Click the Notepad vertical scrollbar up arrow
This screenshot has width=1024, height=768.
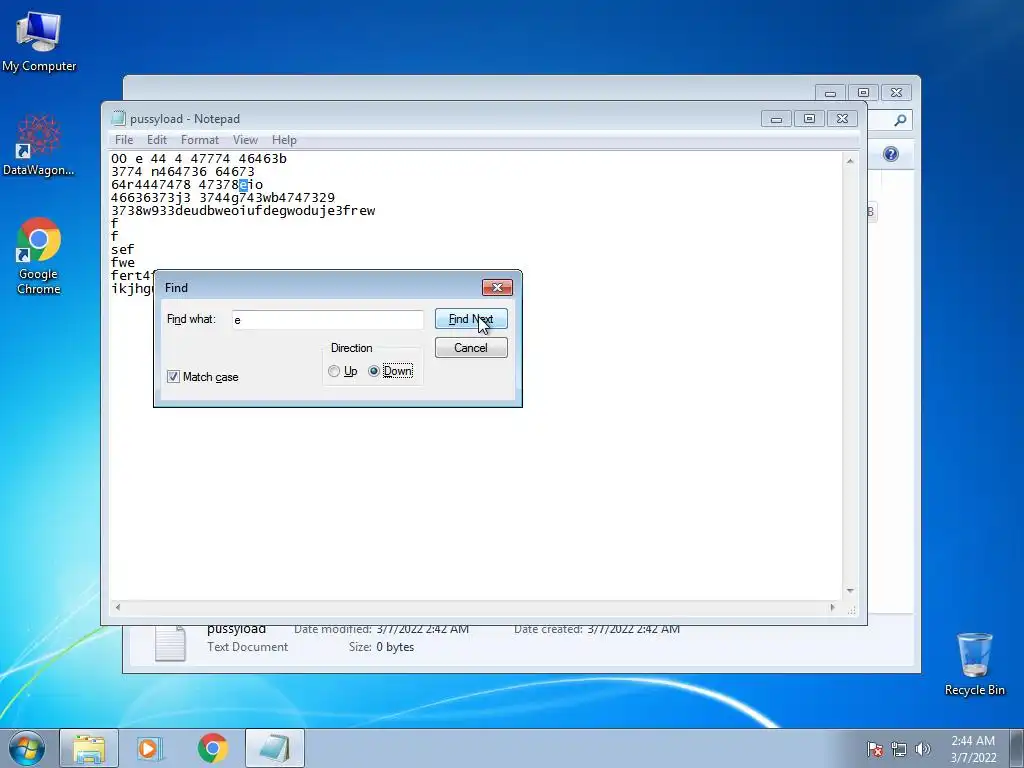(x=850, y=161)
